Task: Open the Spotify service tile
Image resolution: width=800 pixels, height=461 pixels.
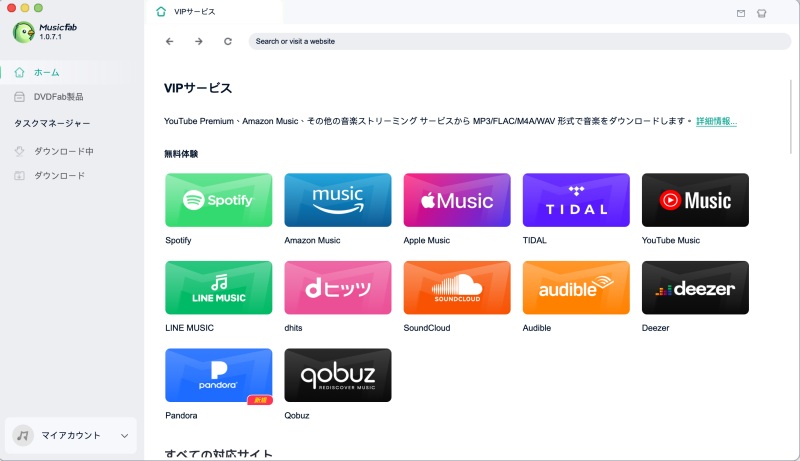Action: pos(218,200)
